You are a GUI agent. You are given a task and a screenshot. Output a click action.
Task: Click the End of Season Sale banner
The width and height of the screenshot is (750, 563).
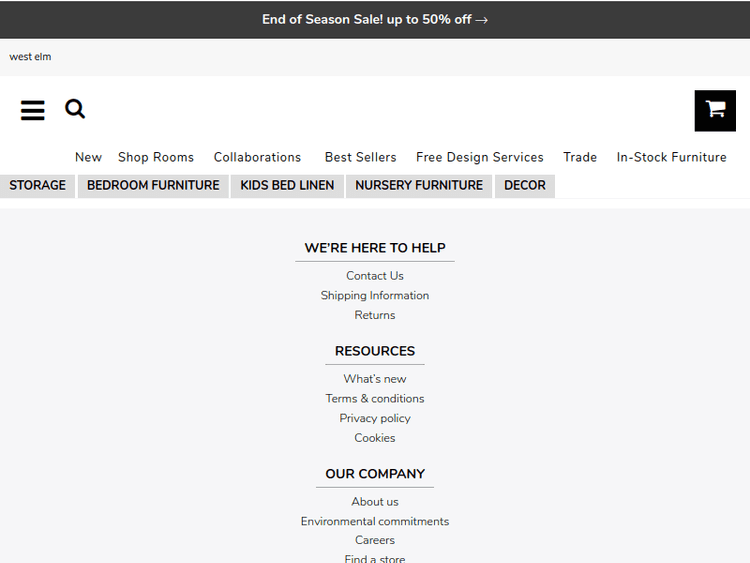(x=375, y=19)
